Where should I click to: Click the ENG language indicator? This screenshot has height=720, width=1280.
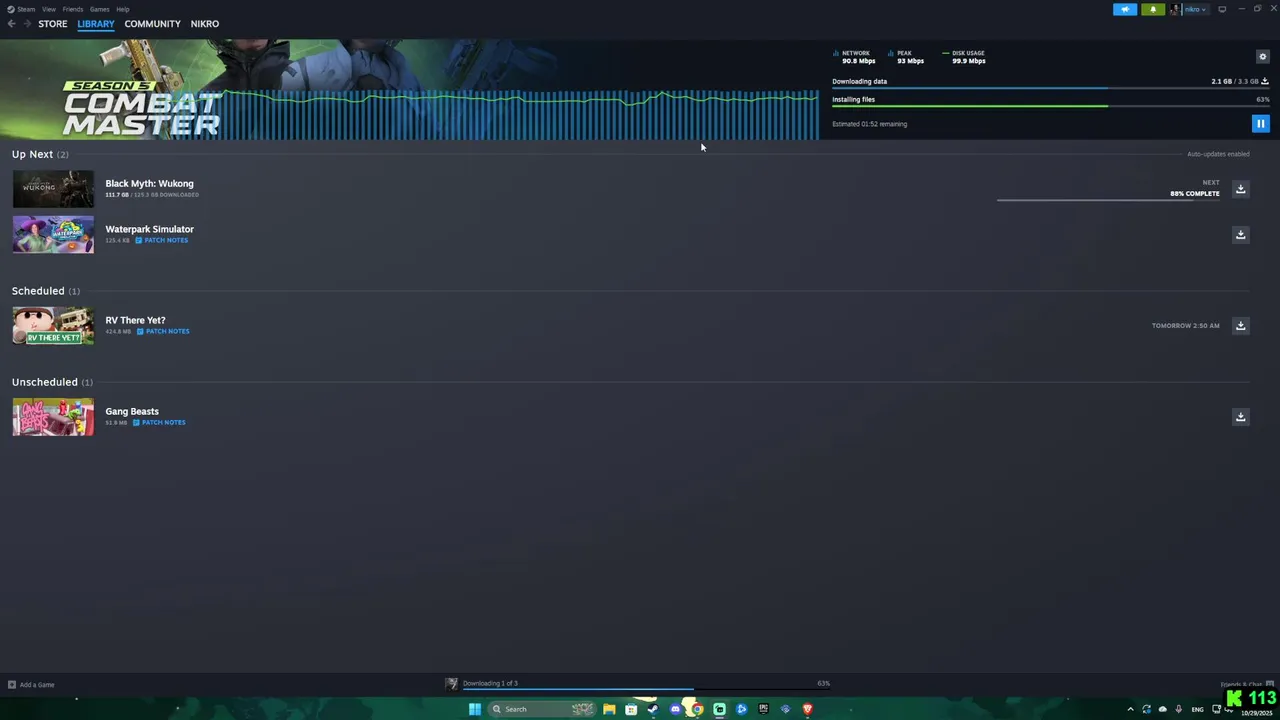(1197, 709)
